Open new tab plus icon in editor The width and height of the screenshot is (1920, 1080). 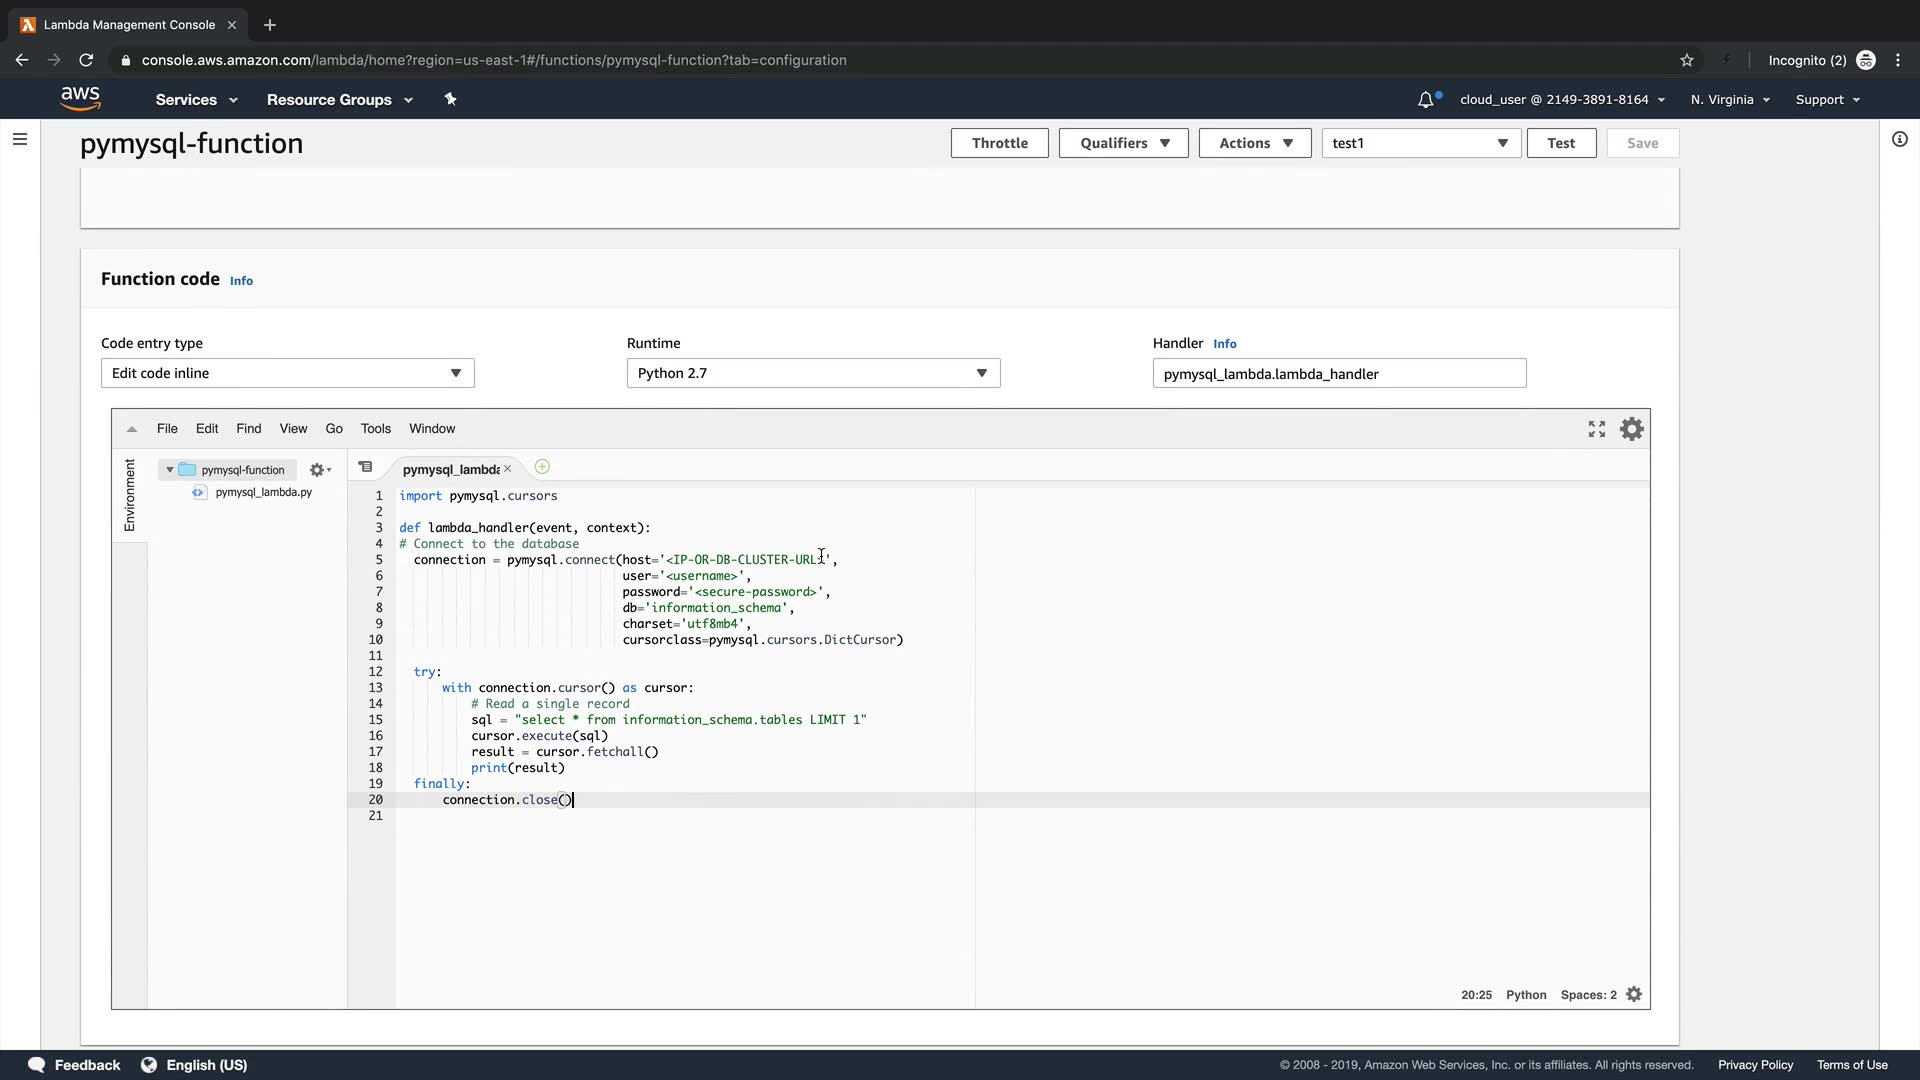point(542,467)
